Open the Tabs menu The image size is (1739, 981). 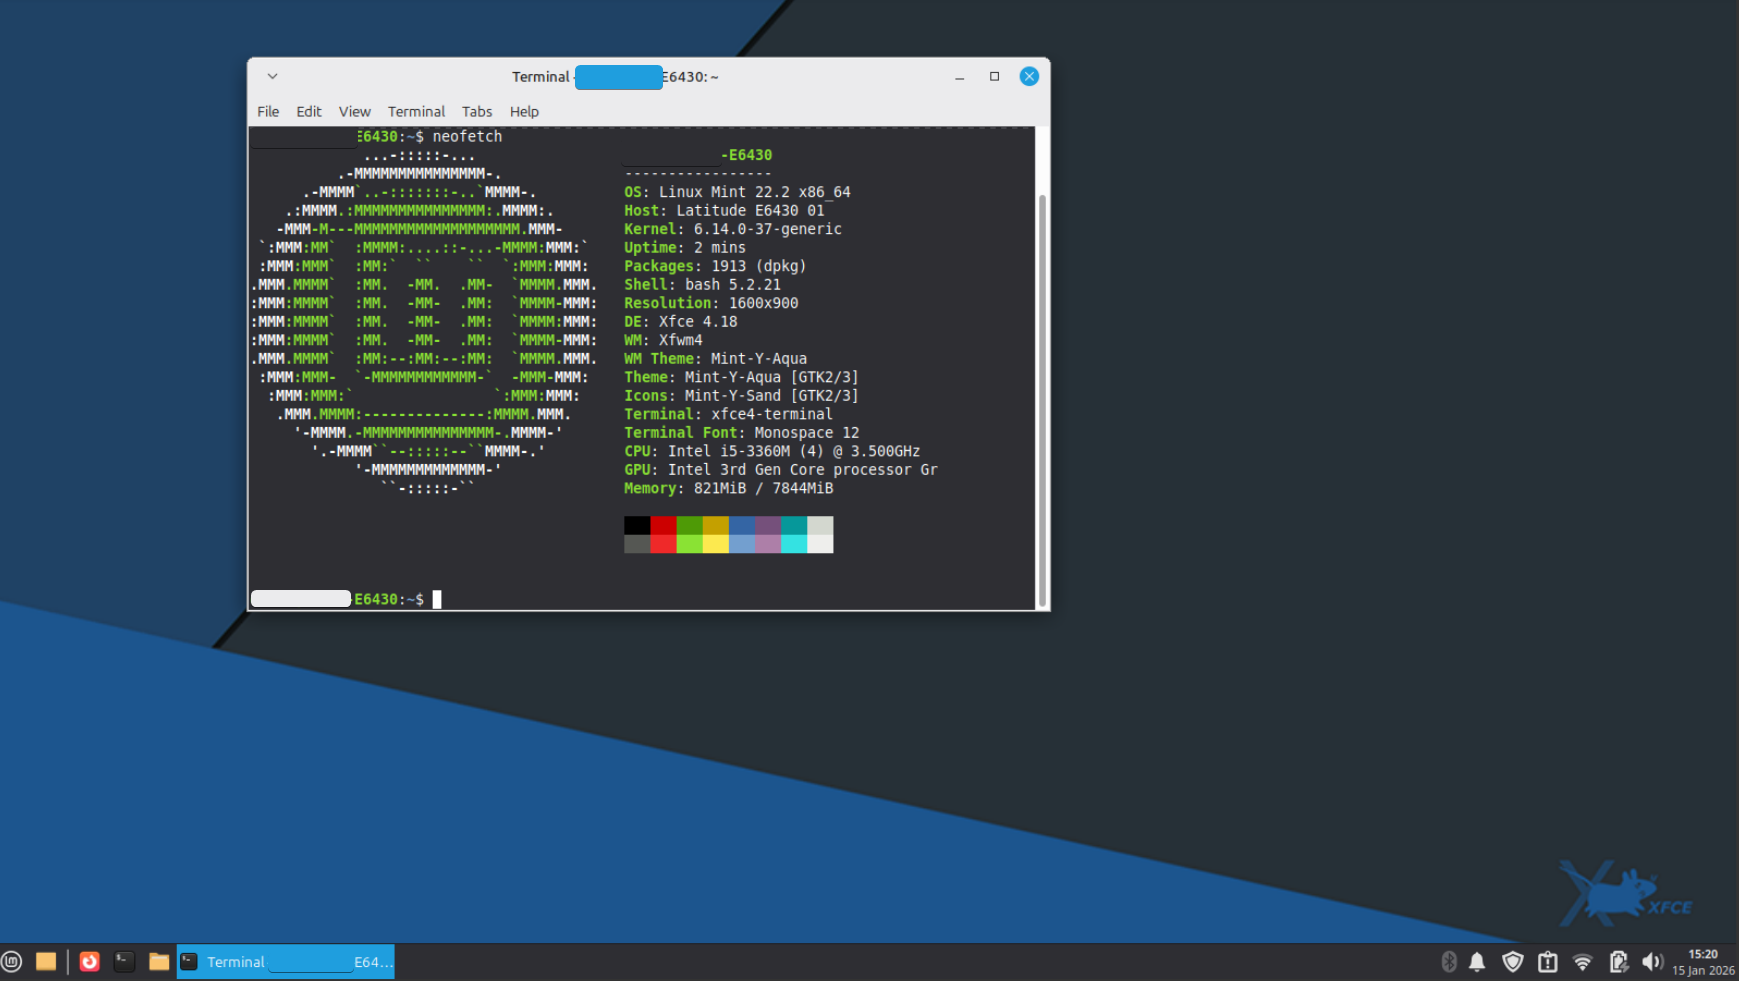[x=477, y=112]
